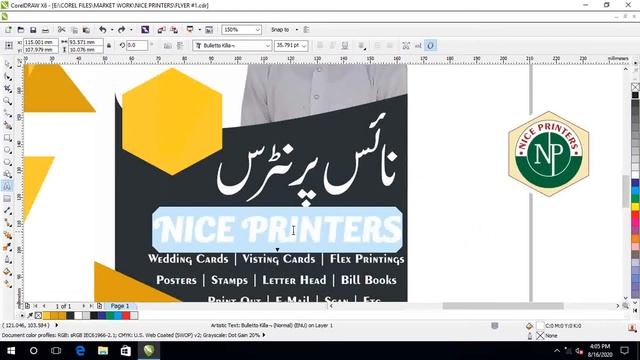Click the Publish to PDF icon
Image resolution: width=640 pixels, height=360 pixels.
click(190, 30)
